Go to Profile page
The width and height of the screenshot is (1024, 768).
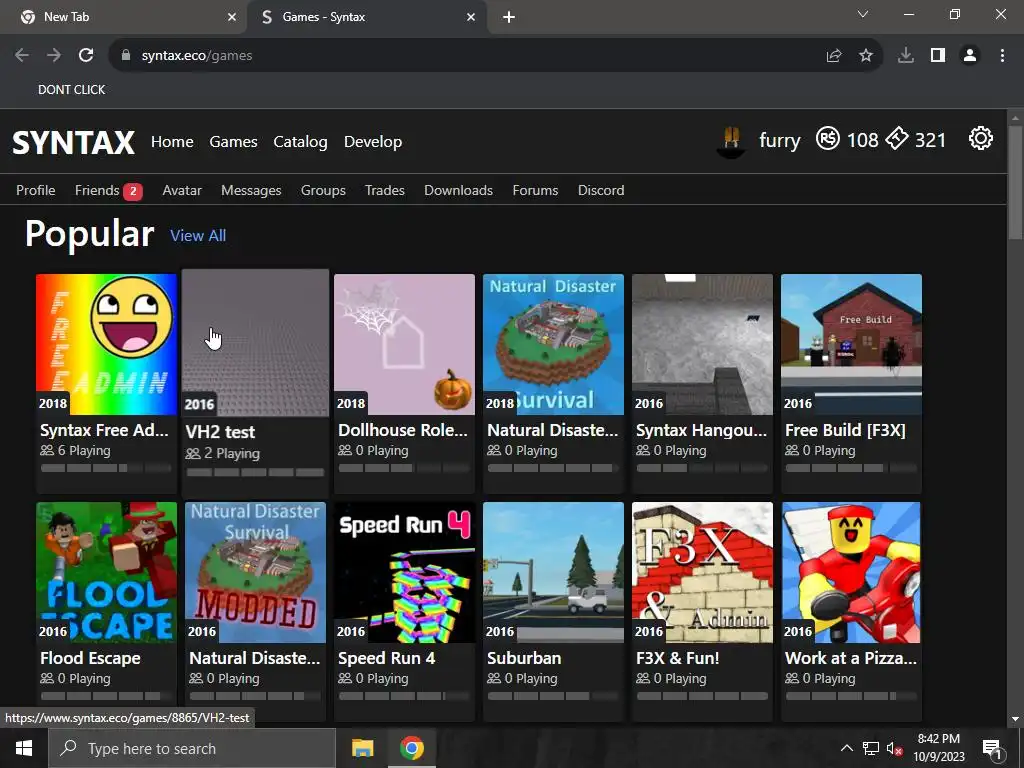35,190
